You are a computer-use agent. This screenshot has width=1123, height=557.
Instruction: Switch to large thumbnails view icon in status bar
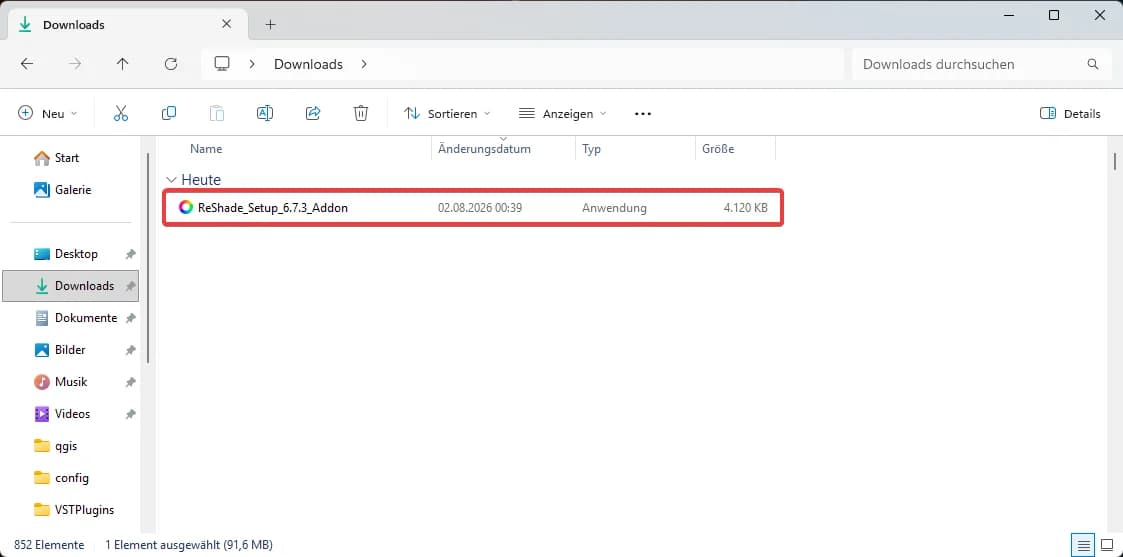1107,545
